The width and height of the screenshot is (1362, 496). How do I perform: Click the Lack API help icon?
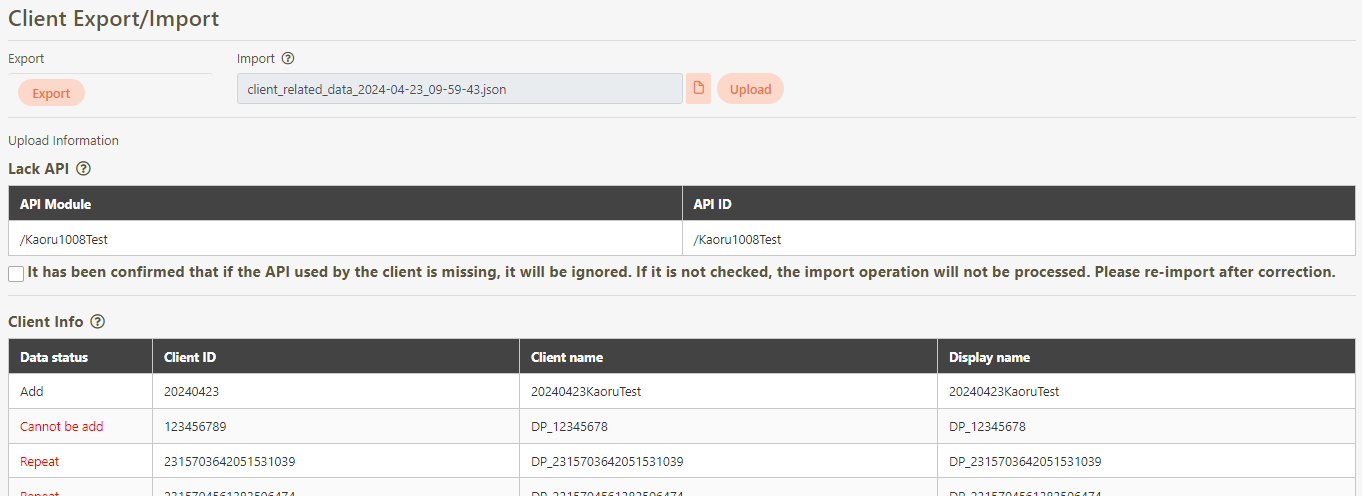(84, 169)
